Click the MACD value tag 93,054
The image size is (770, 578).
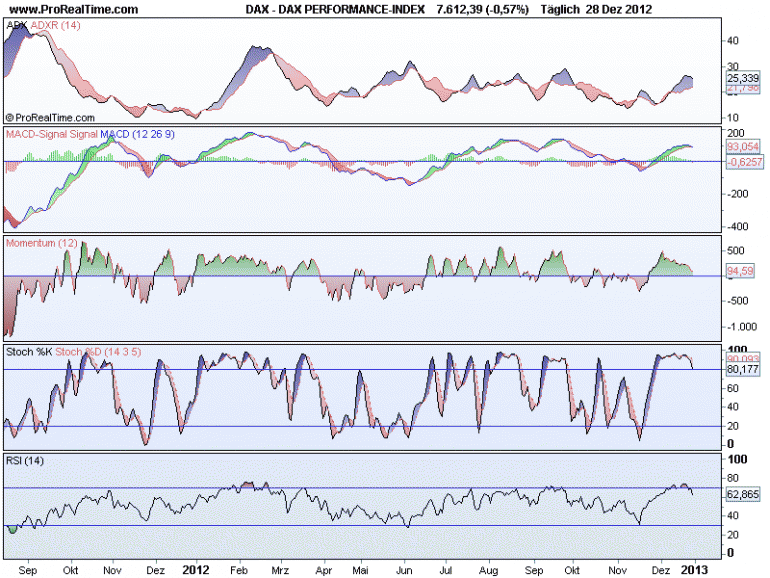coord(742,146)
